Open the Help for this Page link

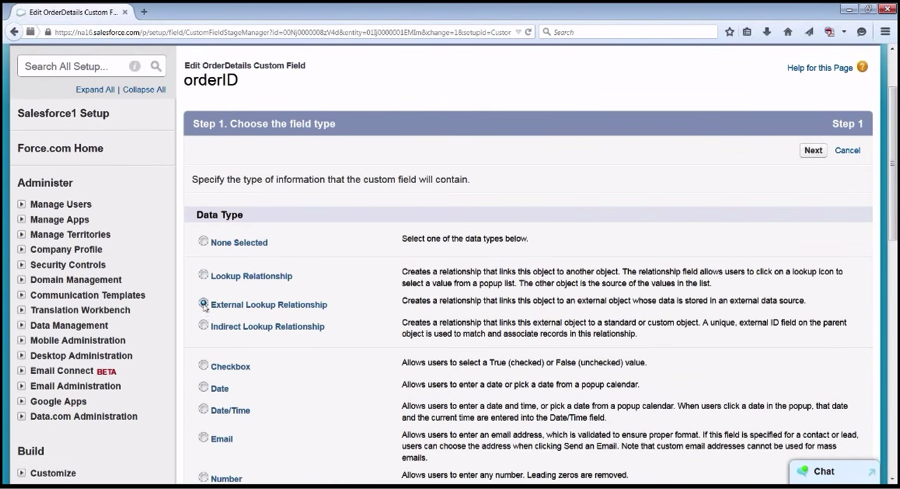[820, 68]
